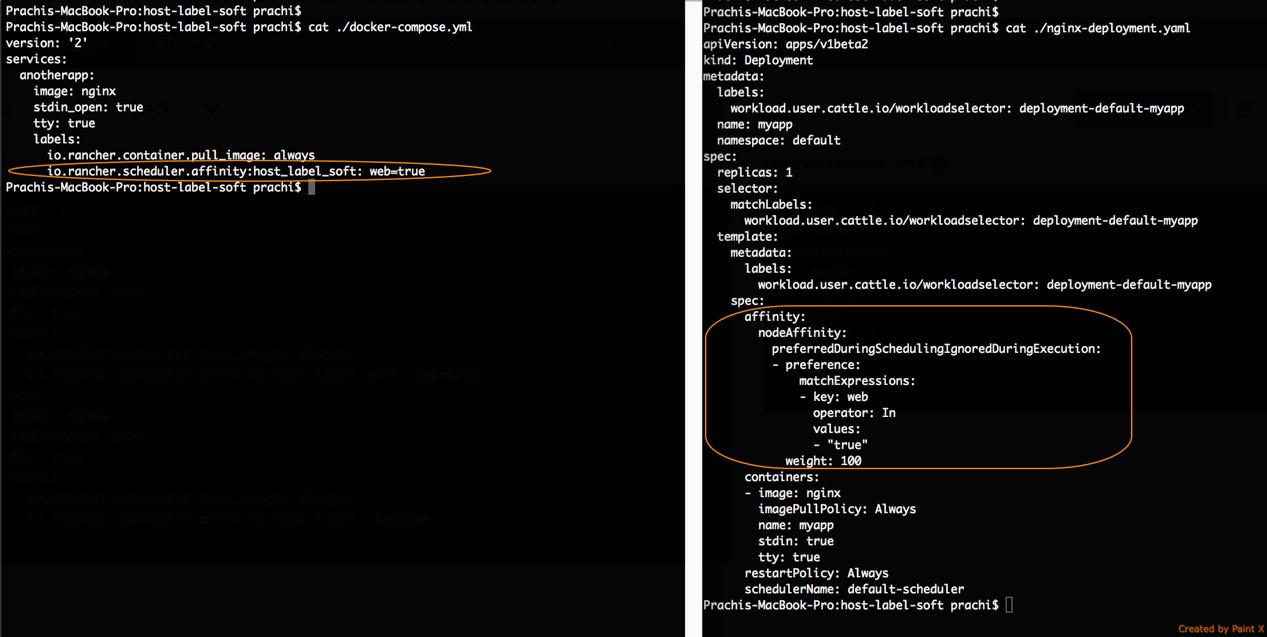Click 'io.rancher.container.pull_image: always' label
Viewport: 1267px width, 637px height.
coord(181,155)
